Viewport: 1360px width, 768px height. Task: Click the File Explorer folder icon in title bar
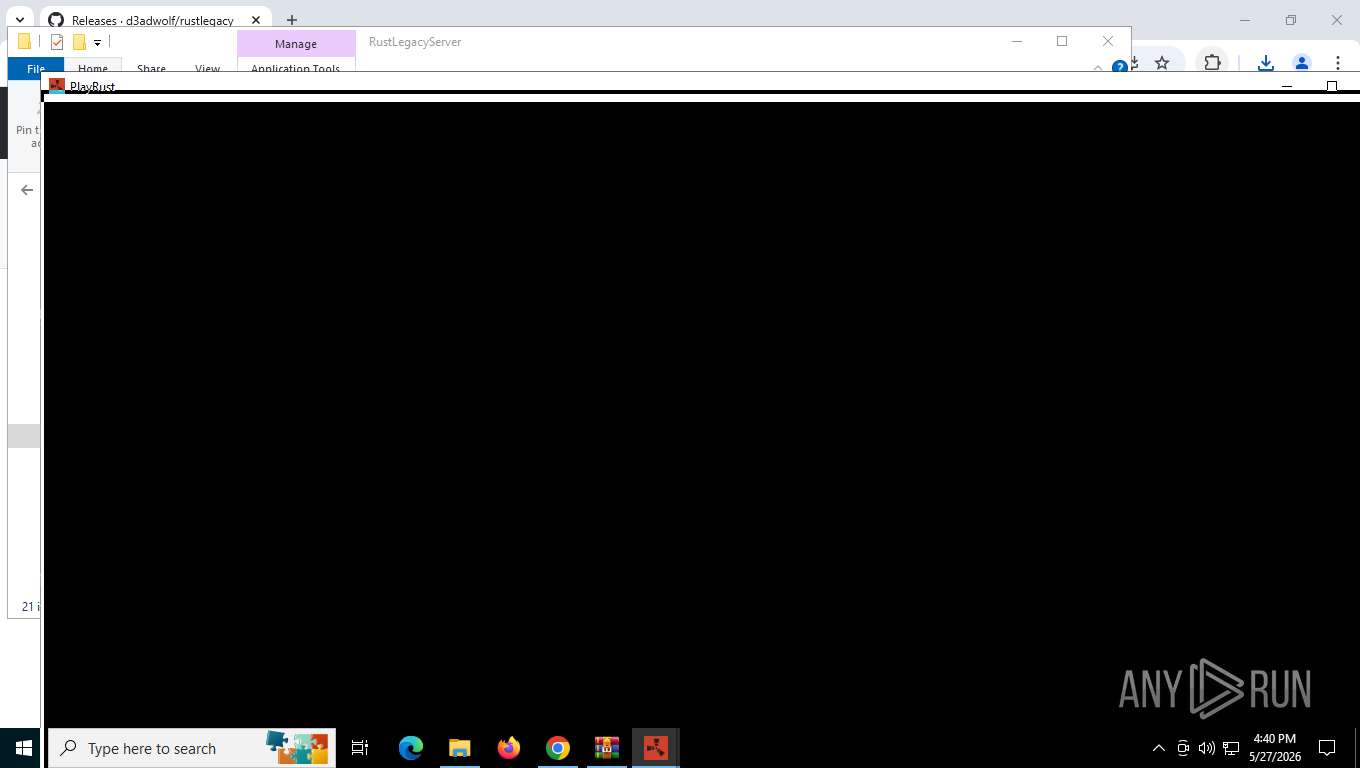tap(25, 42)
